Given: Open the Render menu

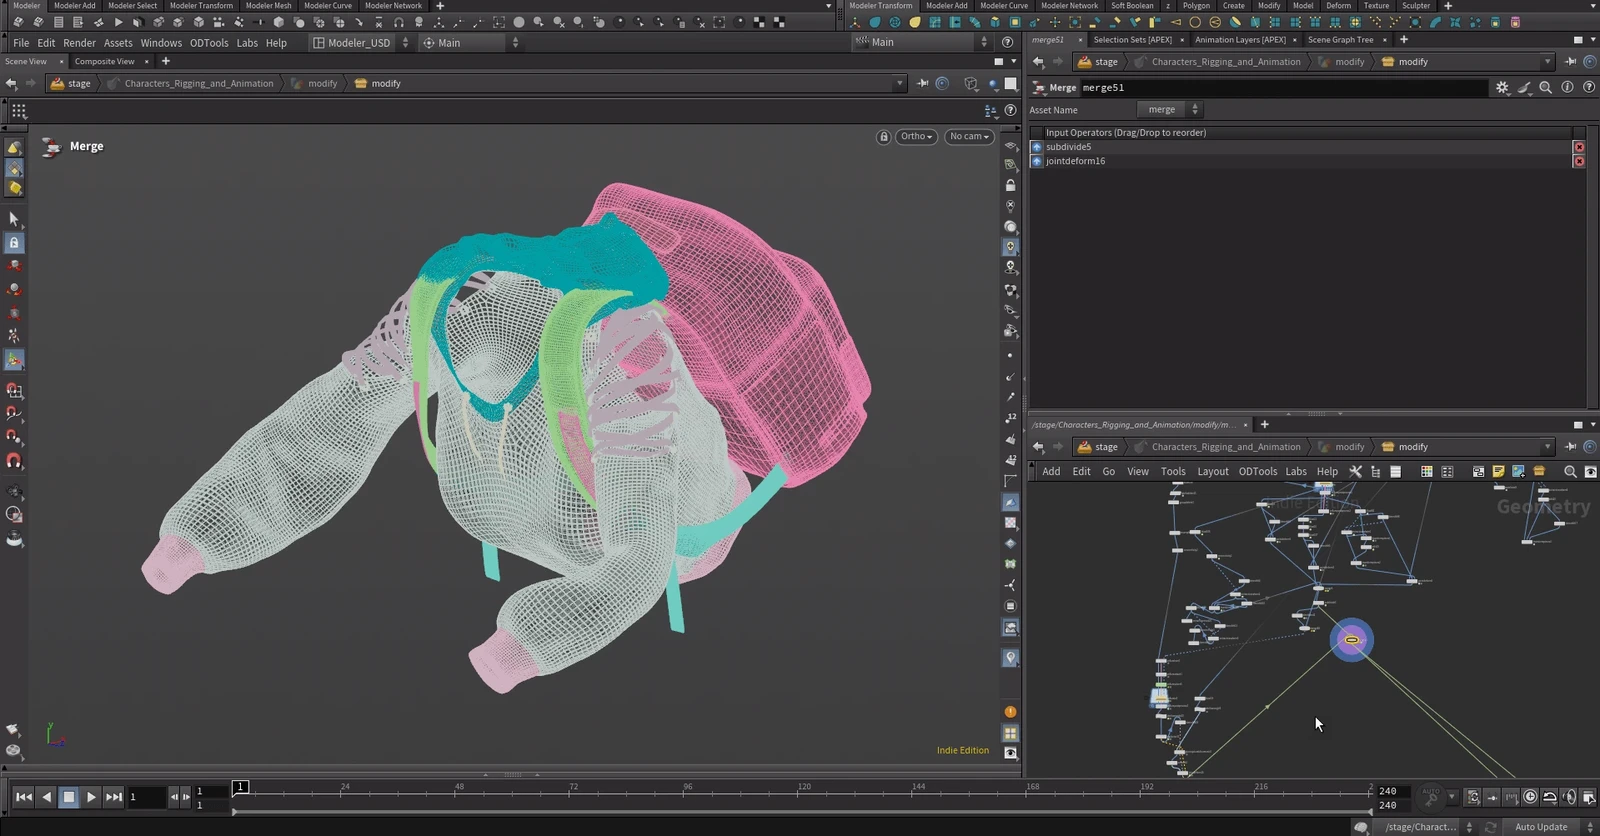Looking at the screenshot, I should 79,43.
